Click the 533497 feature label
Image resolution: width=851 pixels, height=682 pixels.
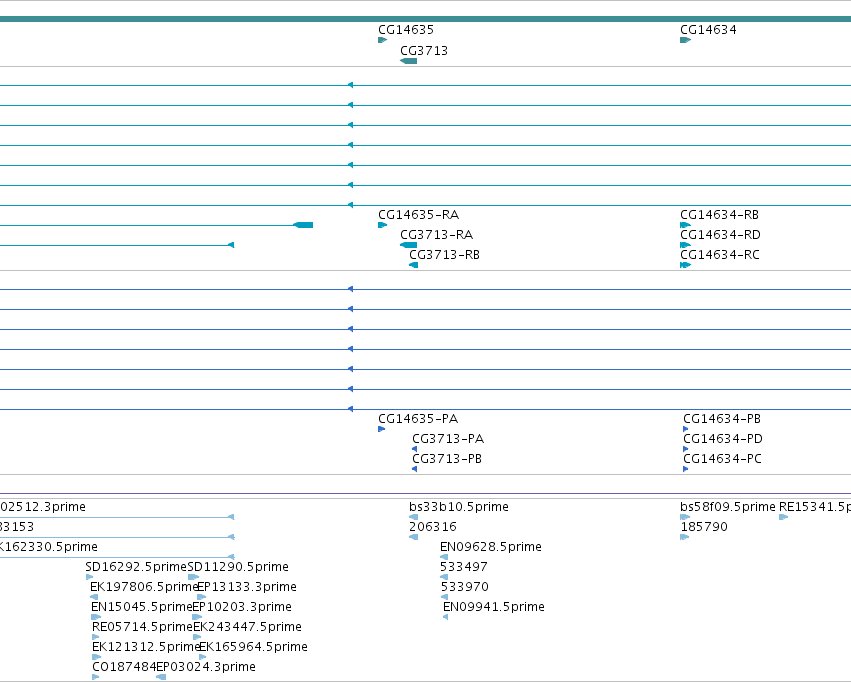463,567
